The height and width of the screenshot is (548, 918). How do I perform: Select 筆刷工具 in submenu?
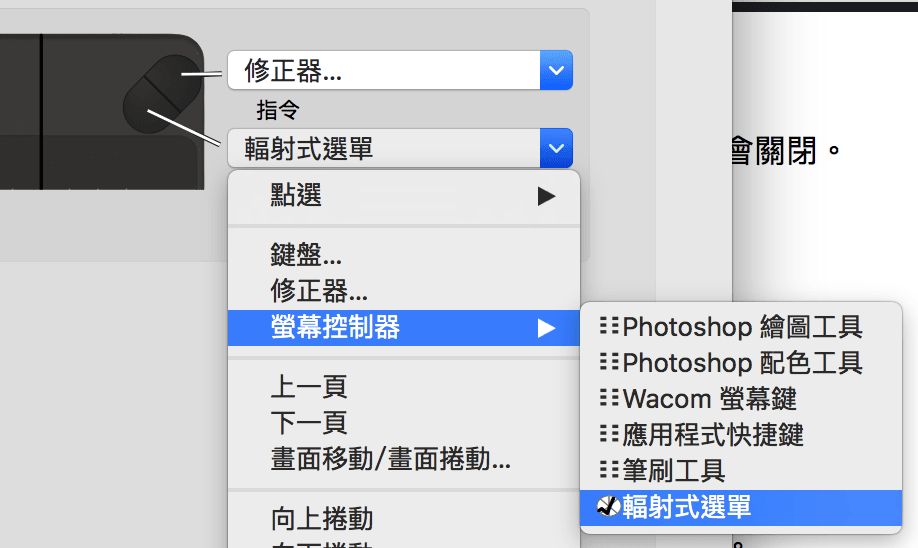[x=741, y=471]
